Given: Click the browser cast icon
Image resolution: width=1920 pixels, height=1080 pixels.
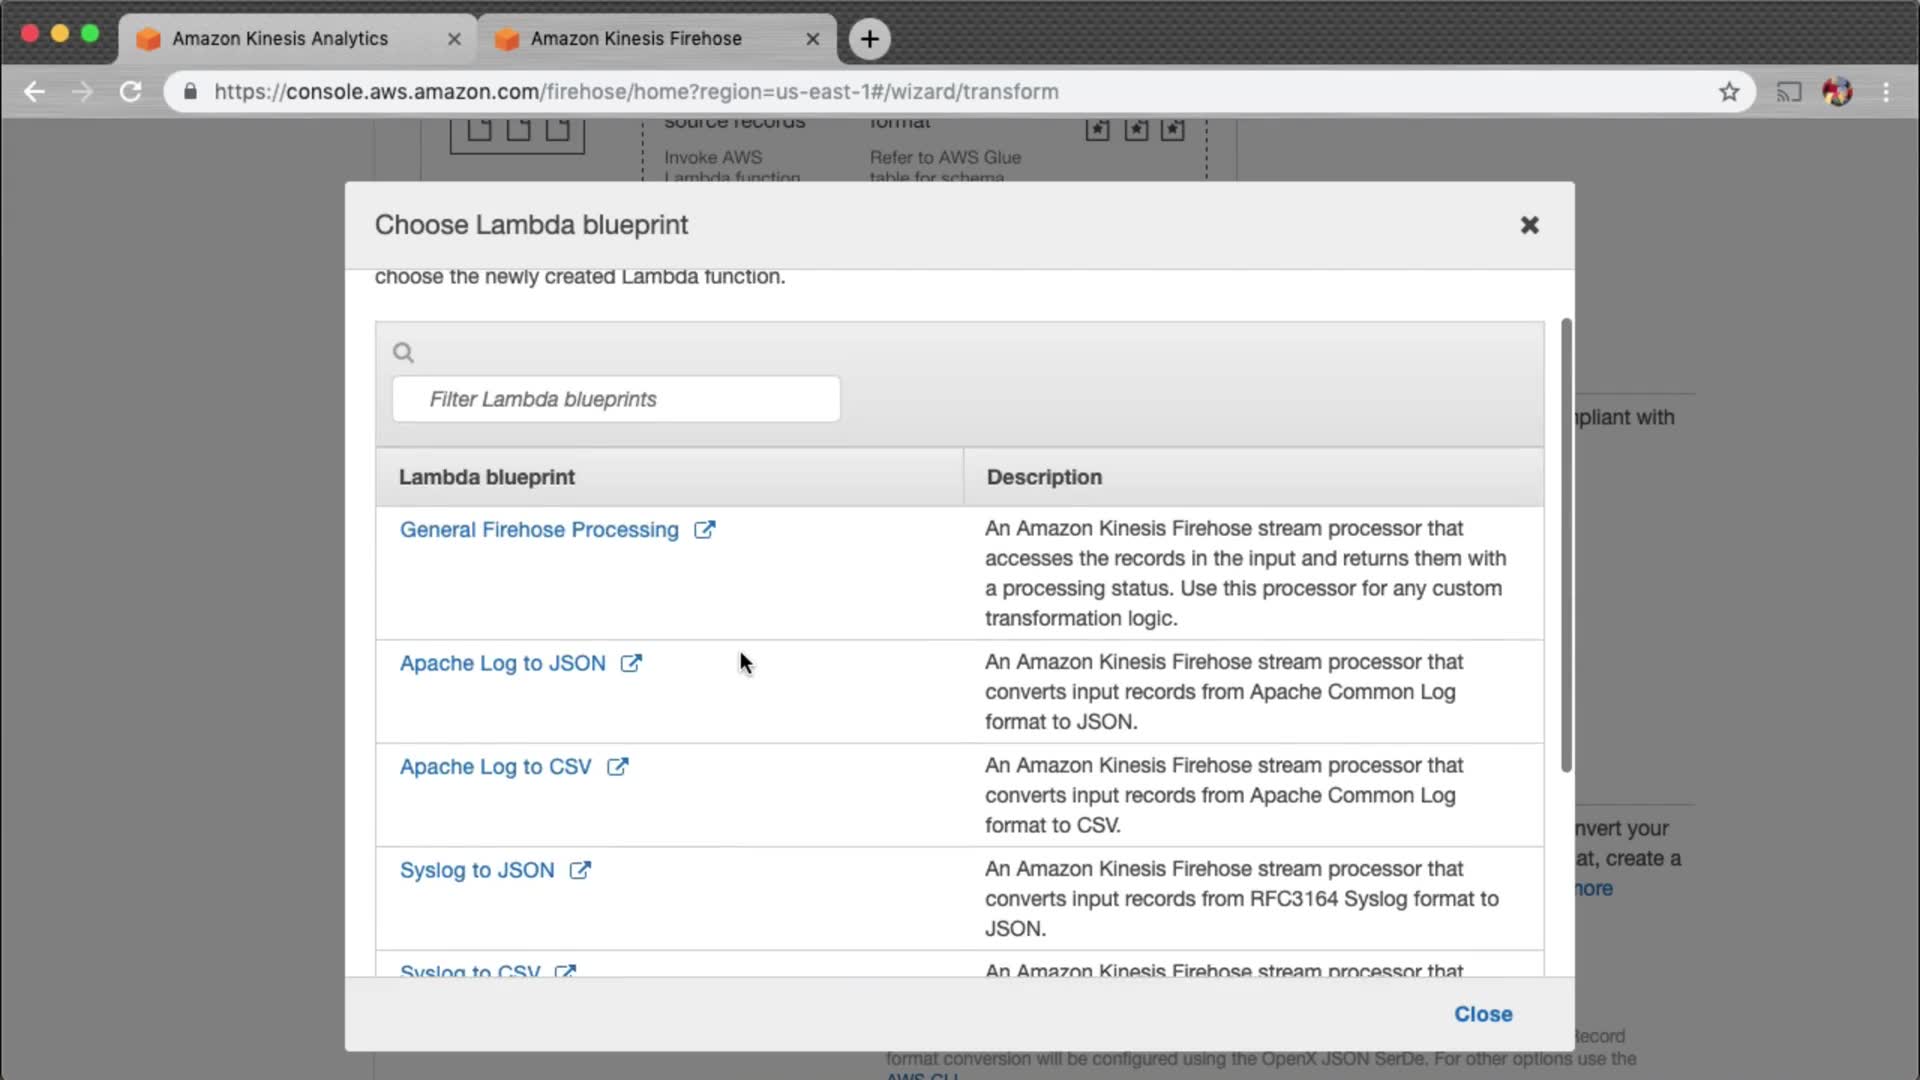Looking at the screenshot, I should tap(1788, 92).
